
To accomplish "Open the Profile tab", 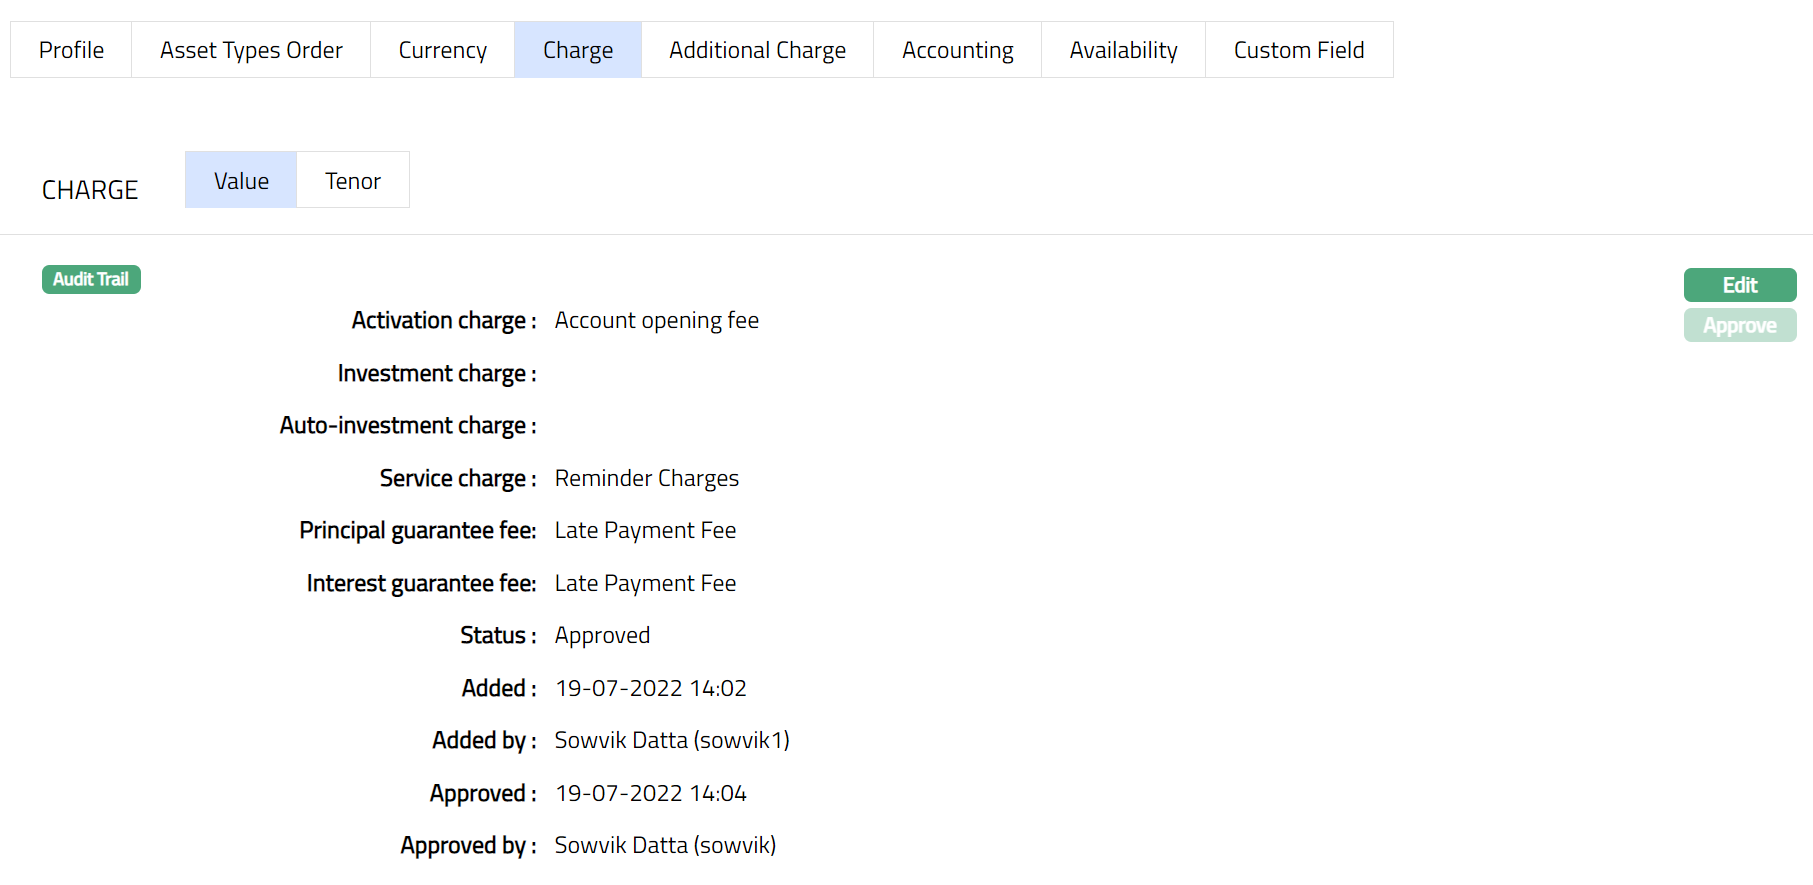I will tap(71, 50).
